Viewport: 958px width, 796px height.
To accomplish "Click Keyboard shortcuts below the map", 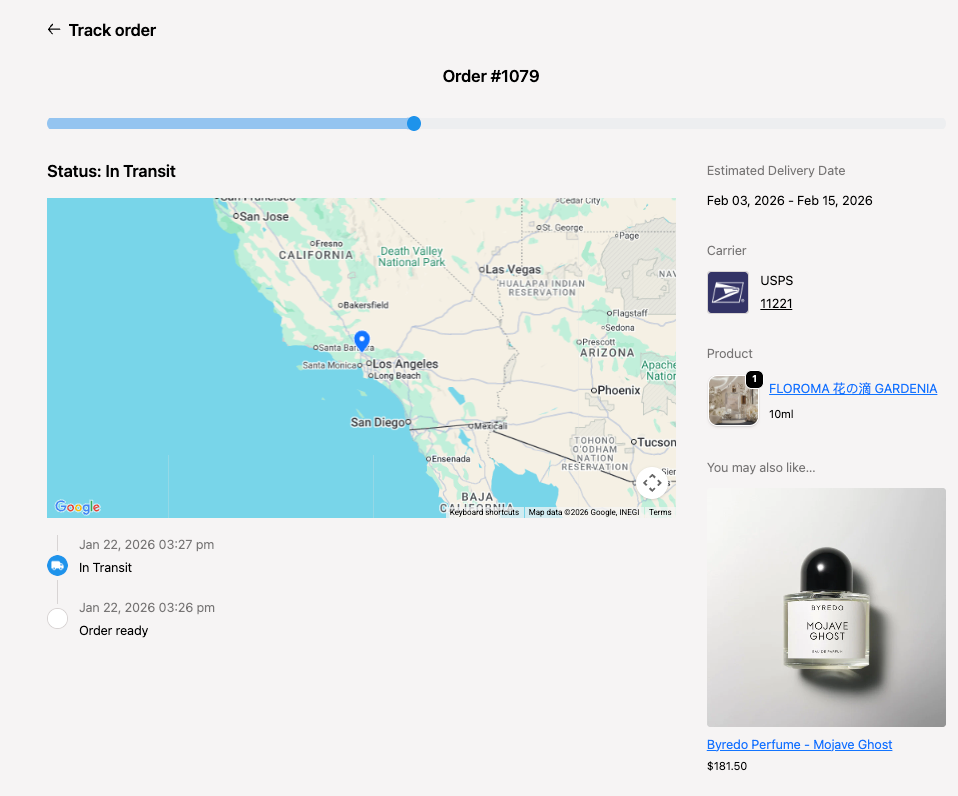I will click(484, 511).
